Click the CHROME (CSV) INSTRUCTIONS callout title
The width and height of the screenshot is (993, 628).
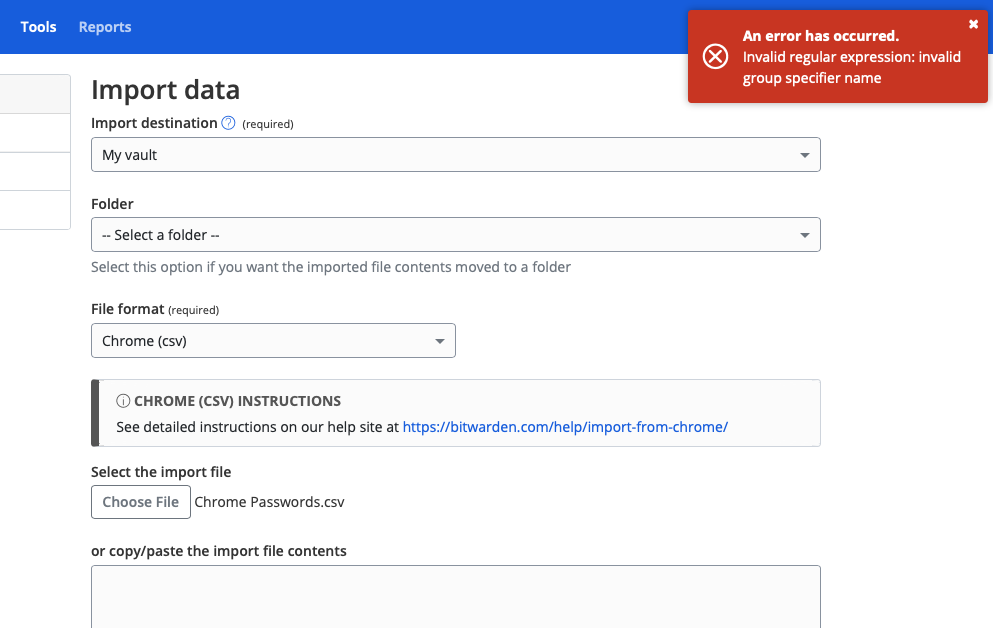point(237,401)
